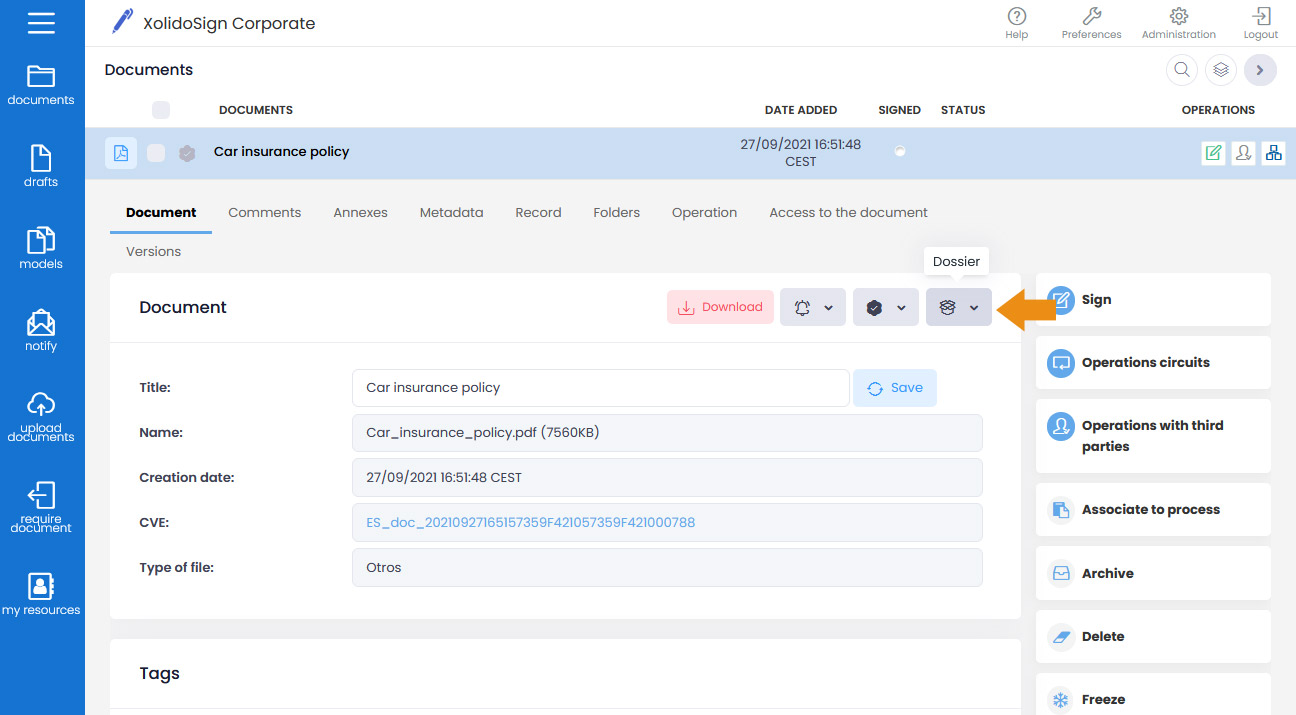The width and height of the screenshot is (1296, 715).
Task: Switch to the Metadata tab
Action: (x=451, y=212)
